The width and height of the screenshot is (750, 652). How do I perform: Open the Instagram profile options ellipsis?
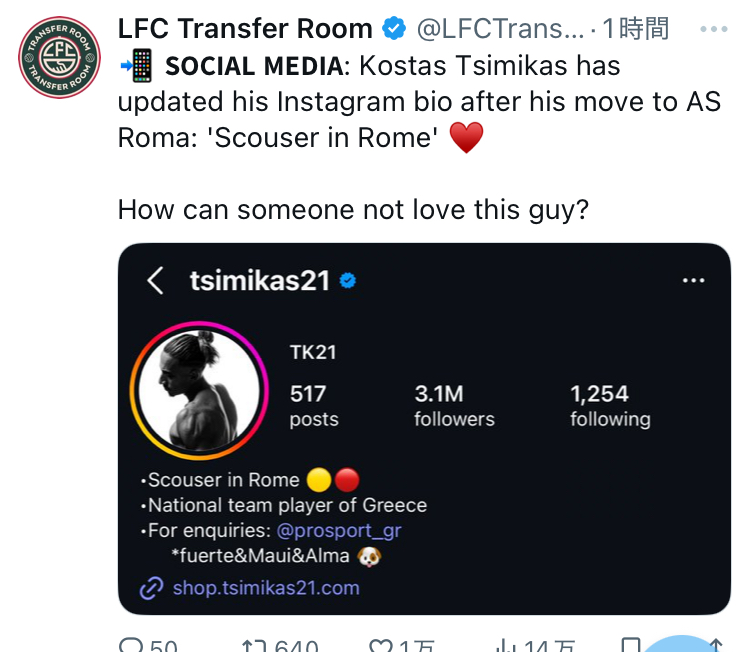click(693, 281)
